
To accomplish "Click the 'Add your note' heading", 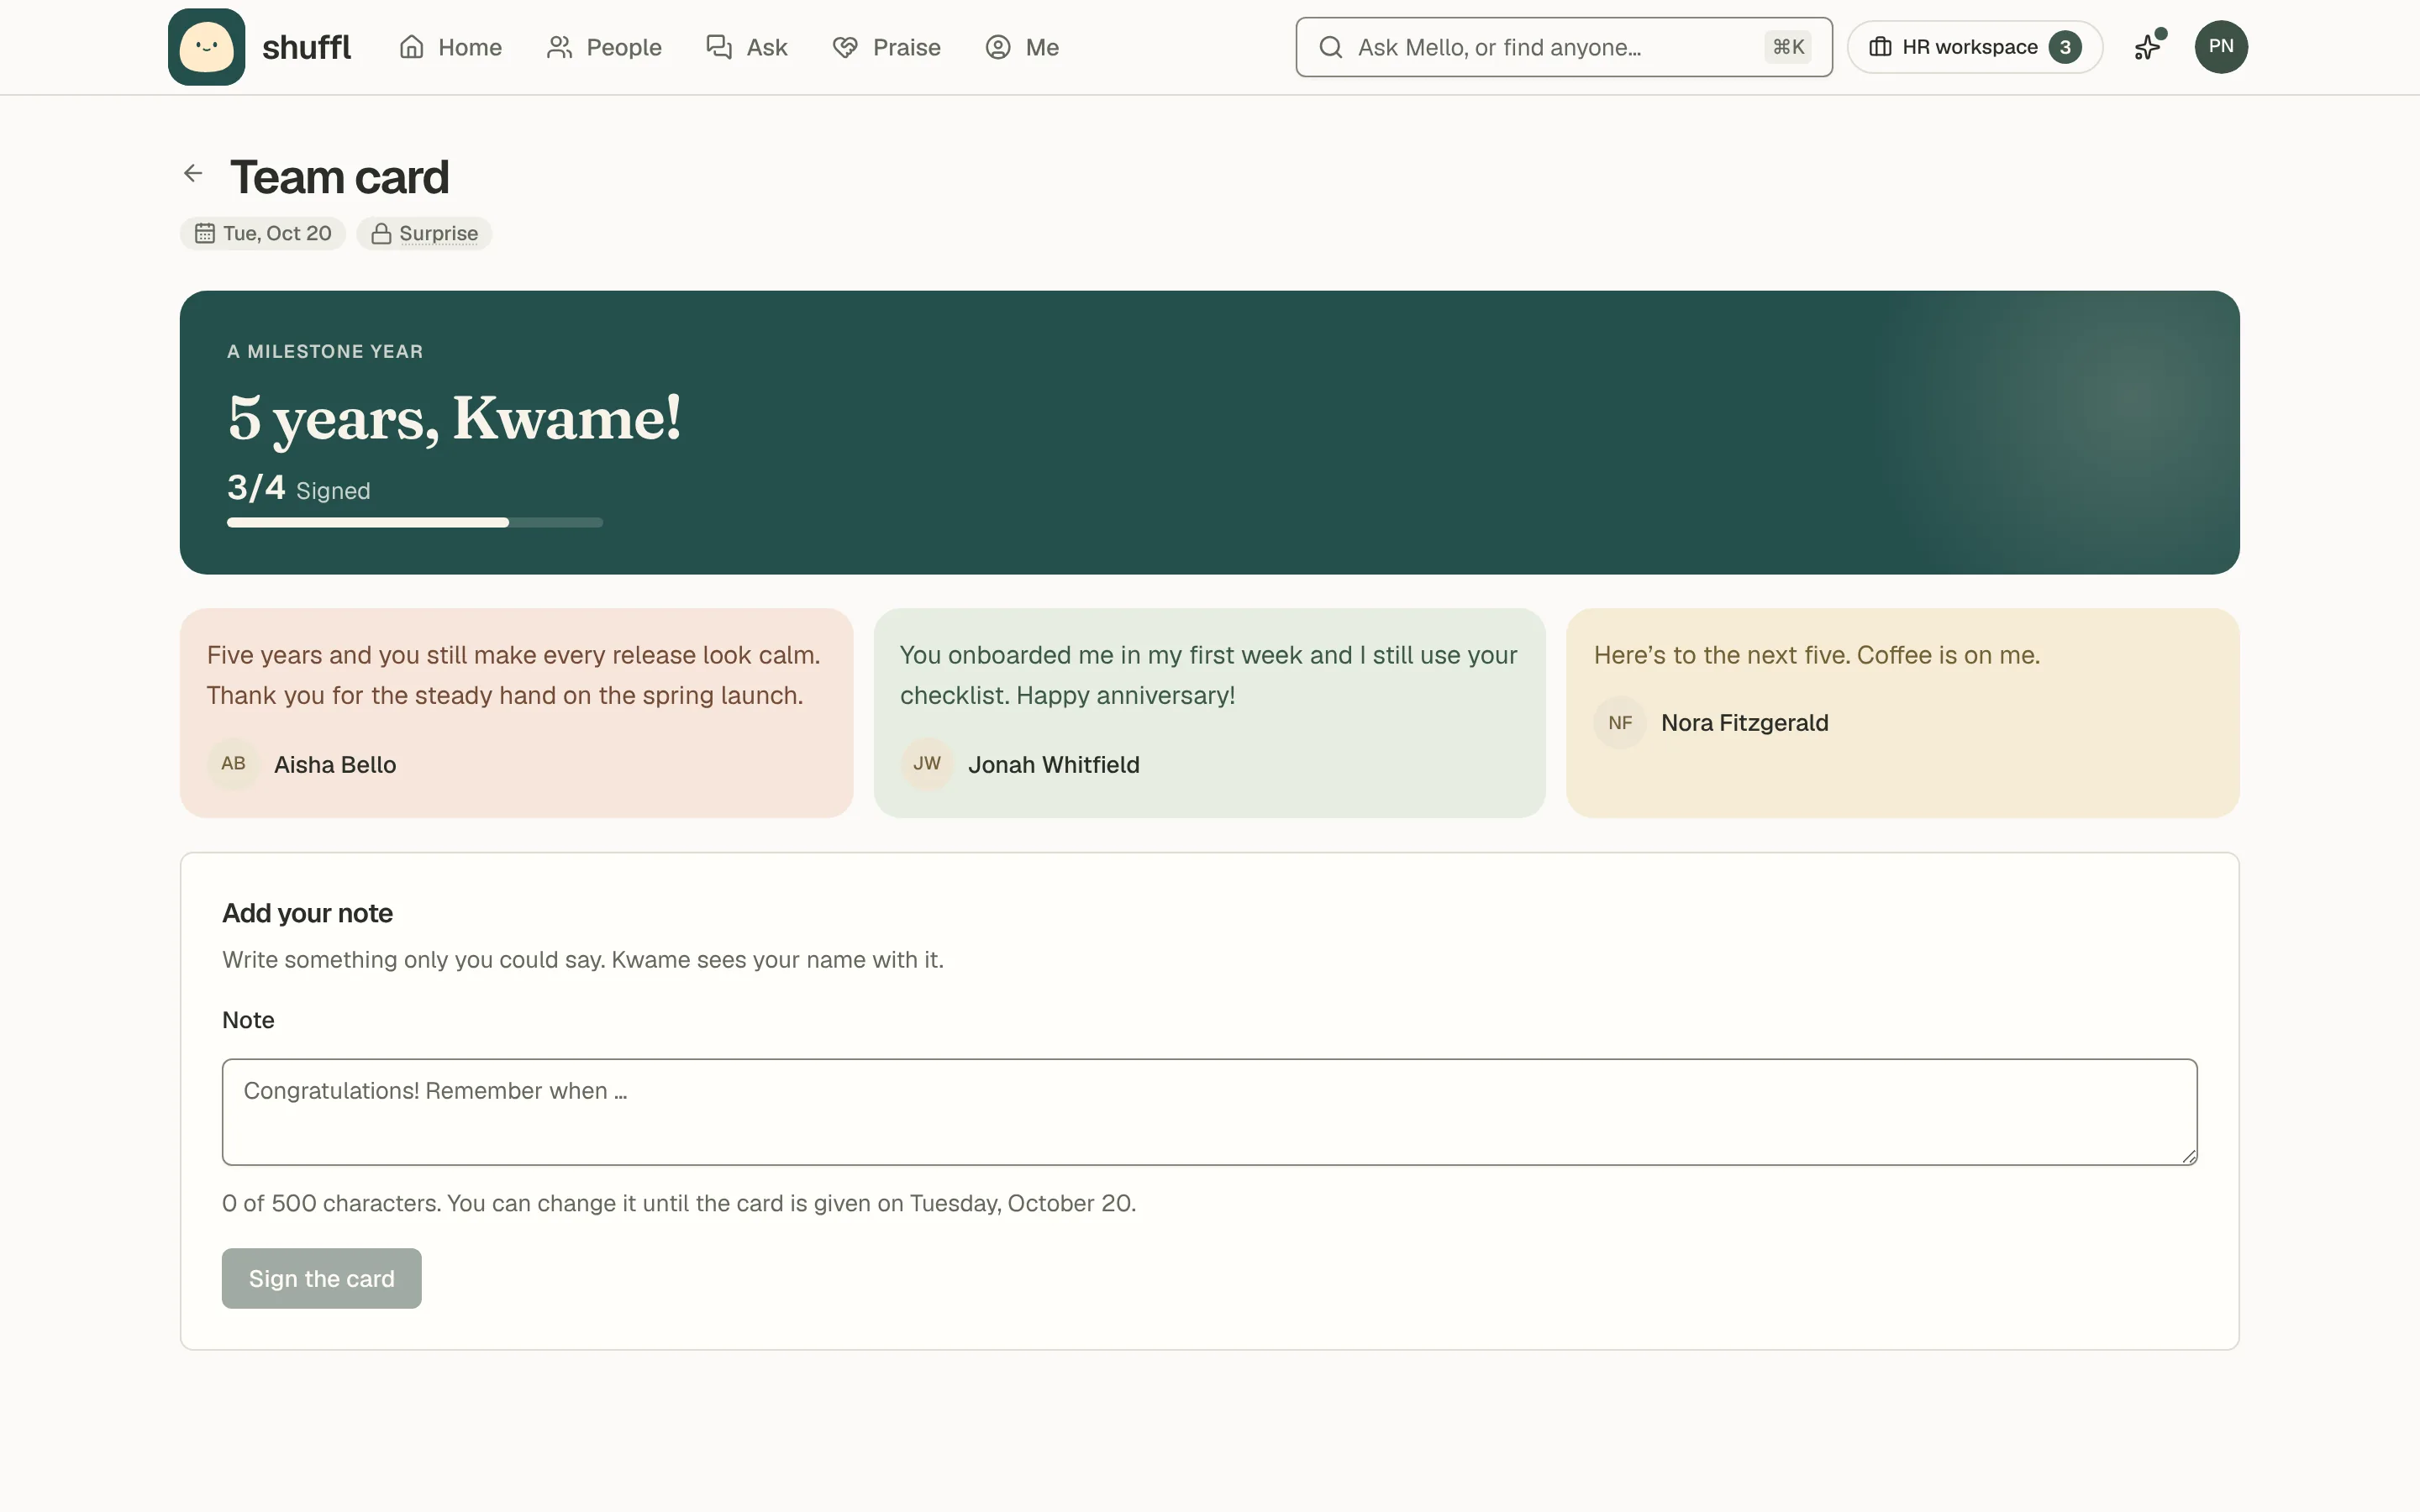I will [307, 913].
